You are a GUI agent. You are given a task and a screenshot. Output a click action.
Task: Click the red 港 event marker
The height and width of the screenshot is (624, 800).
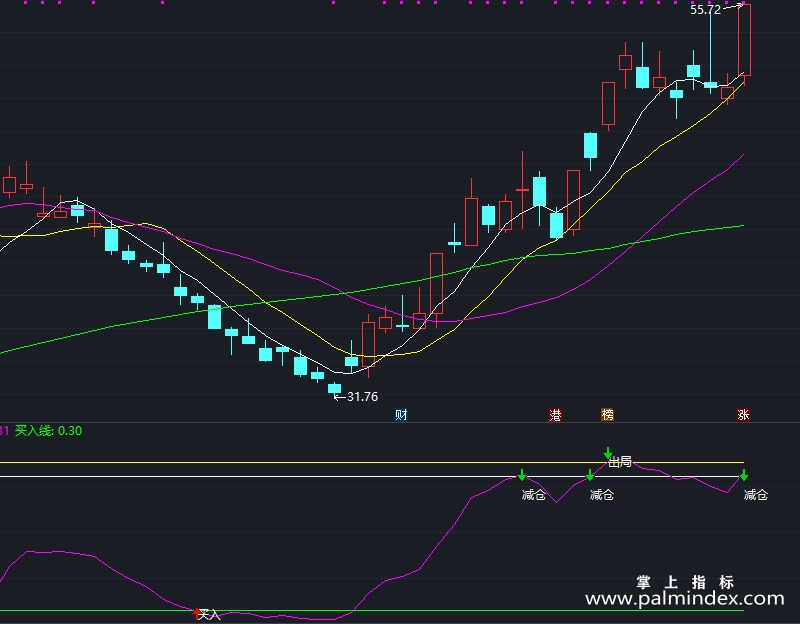point(555,415)
